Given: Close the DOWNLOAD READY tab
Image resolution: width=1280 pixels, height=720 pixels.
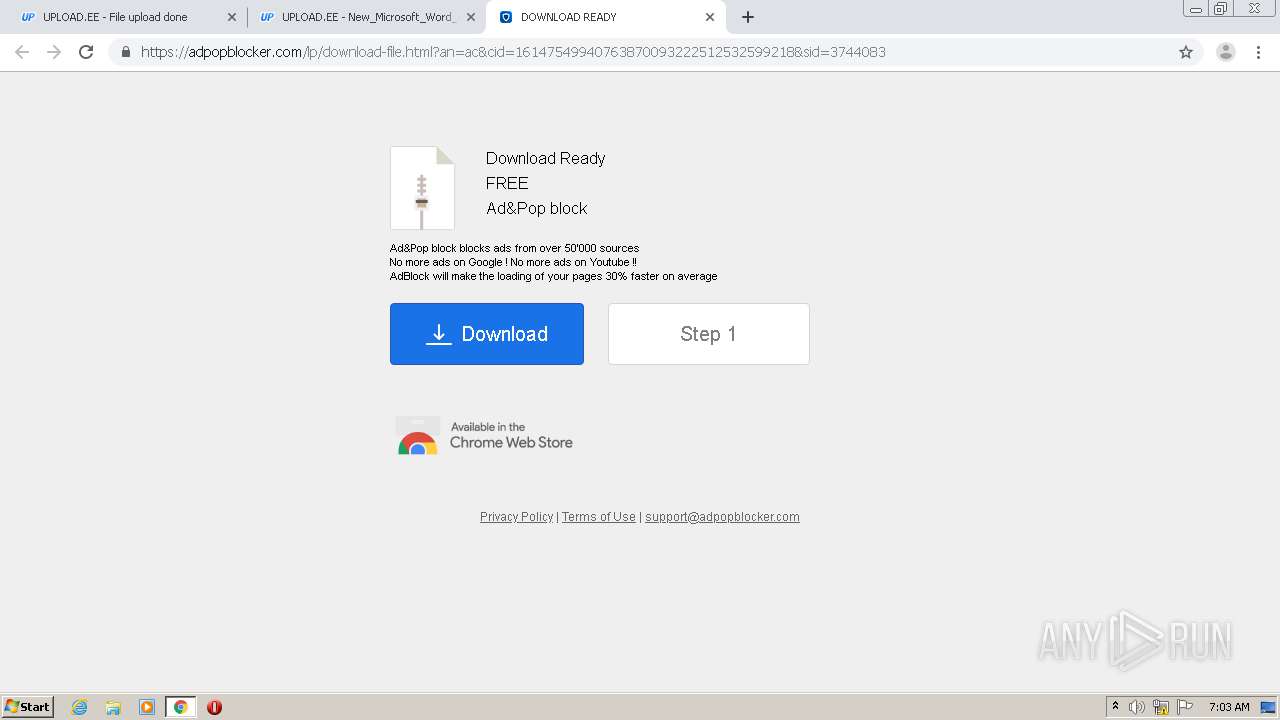Looking at the screenshot, I should [710, 17].
